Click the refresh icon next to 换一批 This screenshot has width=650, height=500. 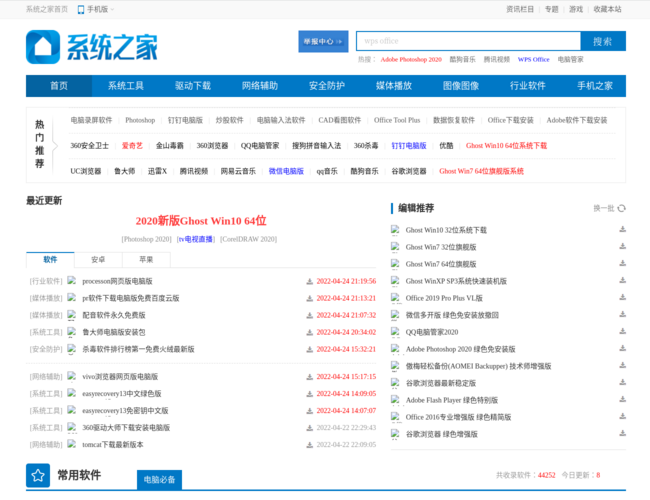(x=621, y=208)
